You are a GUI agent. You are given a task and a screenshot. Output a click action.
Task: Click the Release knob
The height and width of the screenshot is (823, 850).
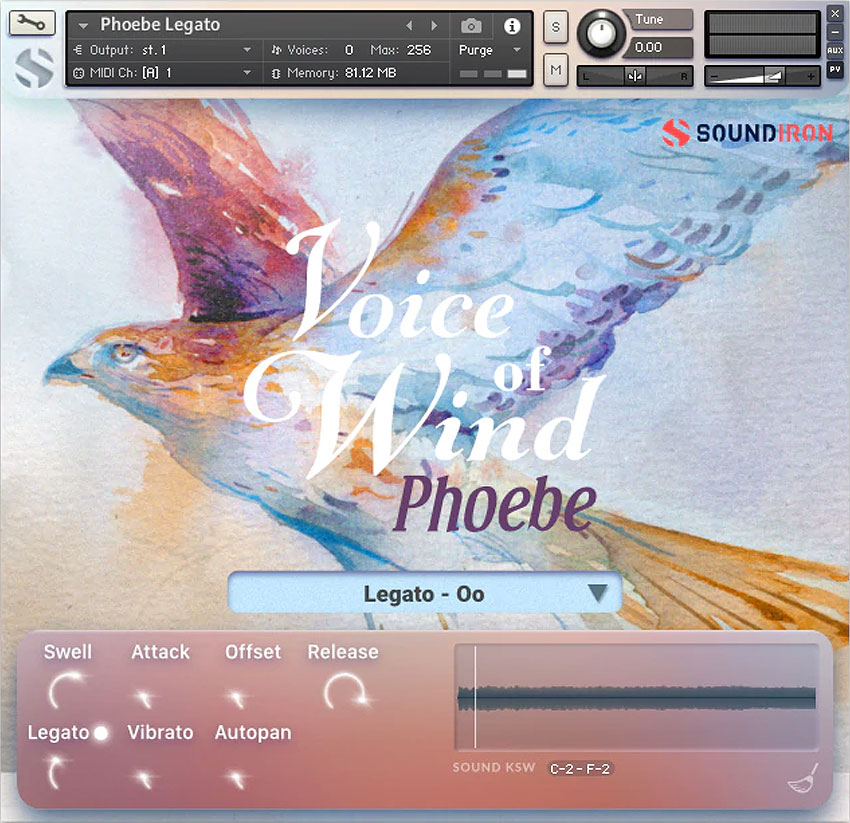(346, 692)
